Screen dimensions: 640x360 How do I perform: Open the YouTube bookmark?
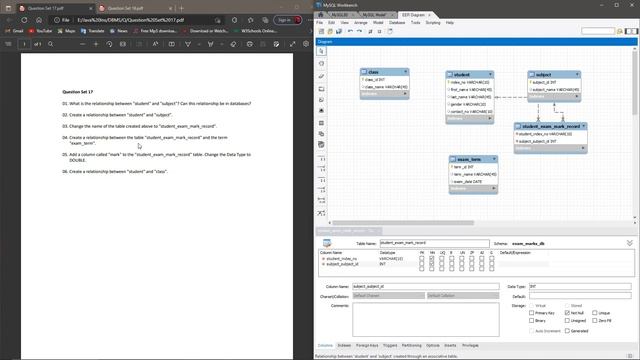click(x=40, y=31)
